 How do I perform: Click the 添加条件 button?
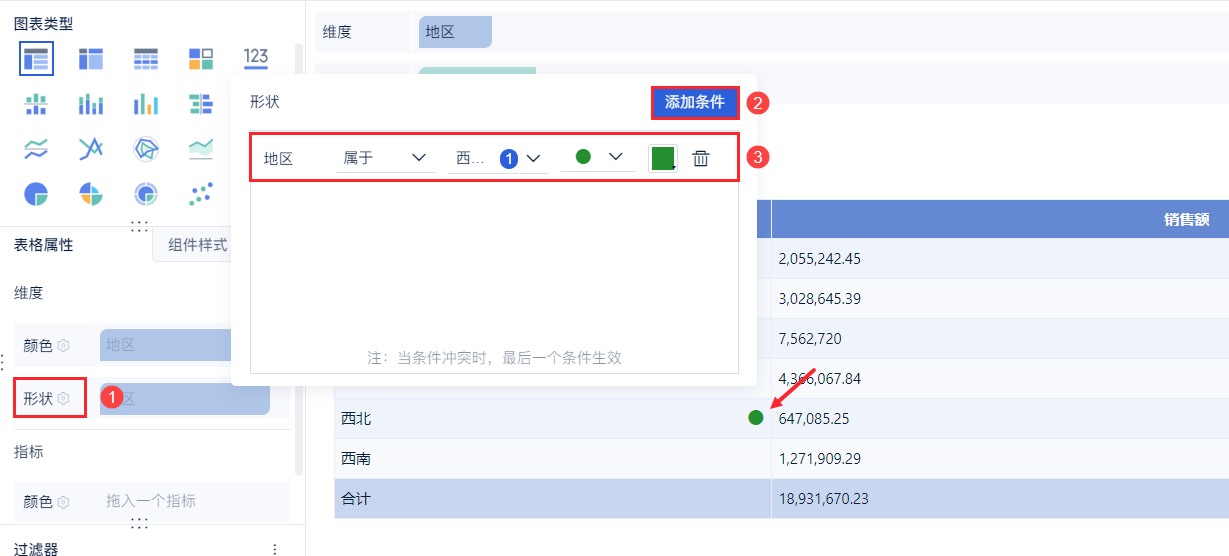point(695,102)
